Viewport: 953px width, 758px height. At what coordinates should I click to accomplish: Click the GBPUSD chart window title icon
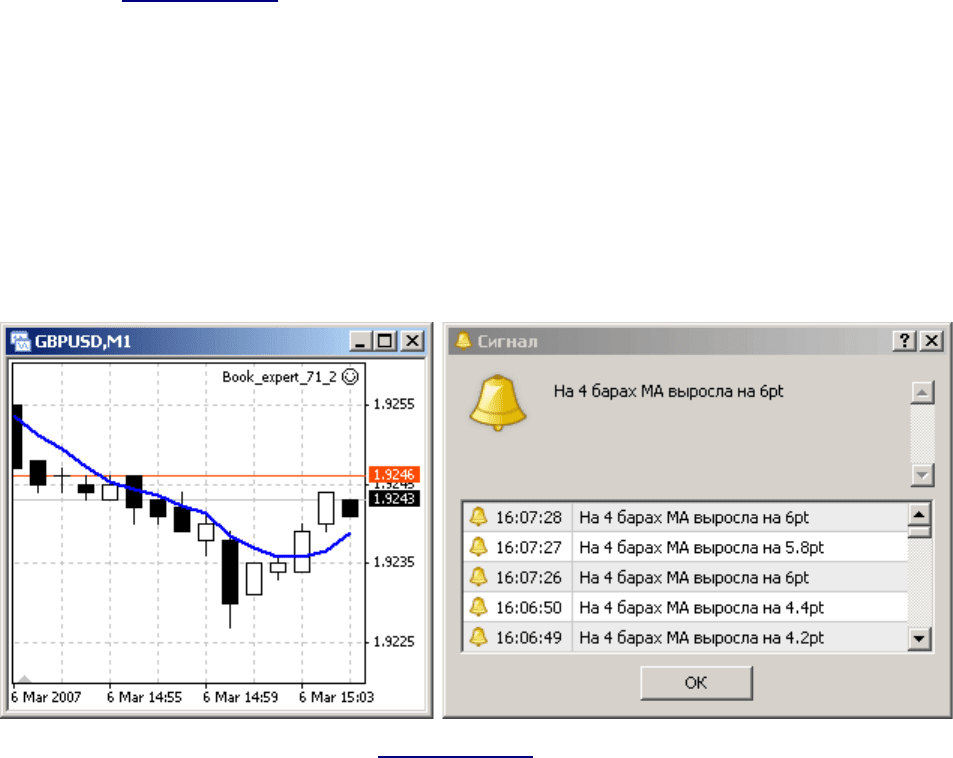click(x=20, y=342)
